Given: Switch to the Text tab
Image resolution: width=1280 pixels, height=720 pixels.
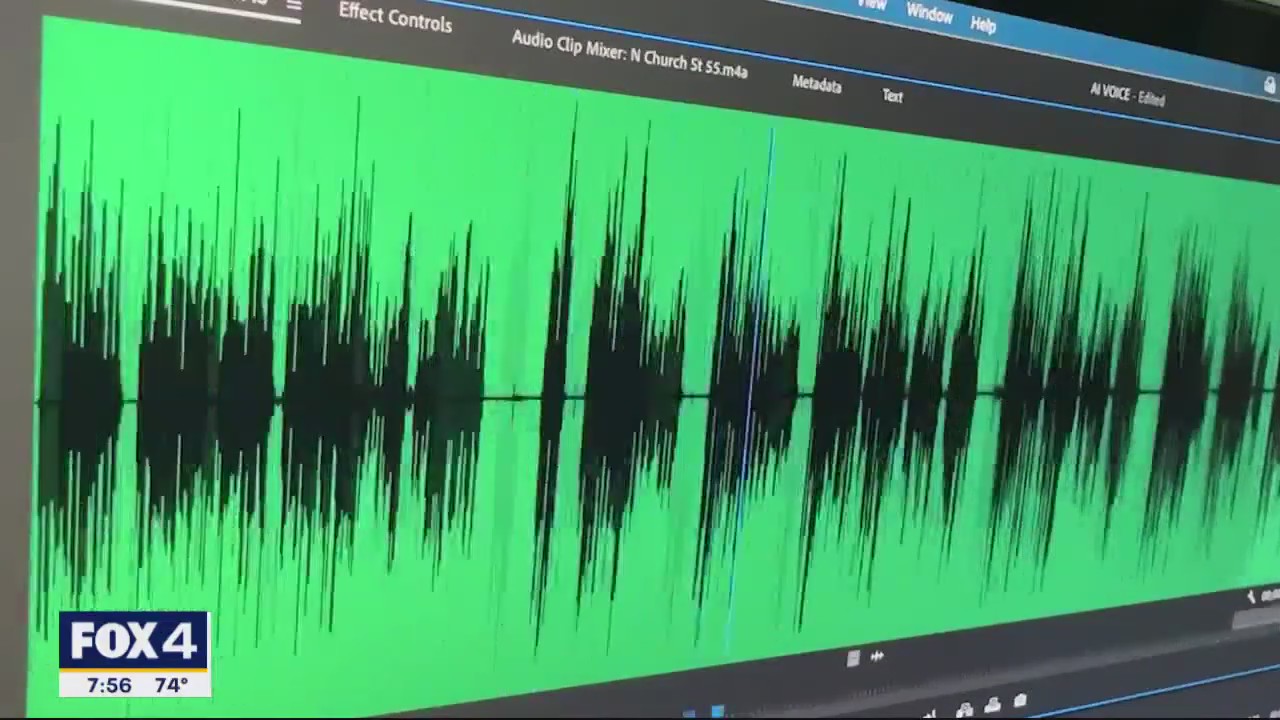Looking at the screenshot, I should (x=892, y=96).
